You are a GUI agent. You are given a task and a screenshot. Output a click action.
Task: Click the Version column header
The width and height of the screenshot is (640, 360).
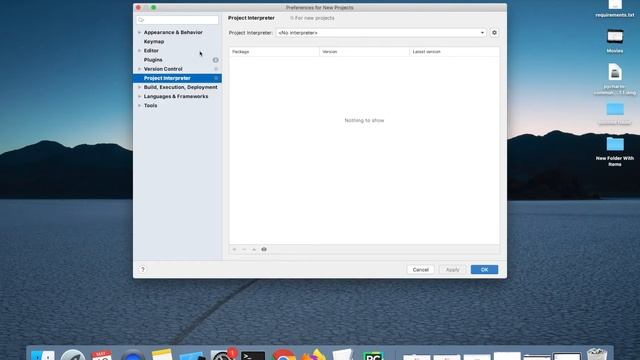coord(364,52)
